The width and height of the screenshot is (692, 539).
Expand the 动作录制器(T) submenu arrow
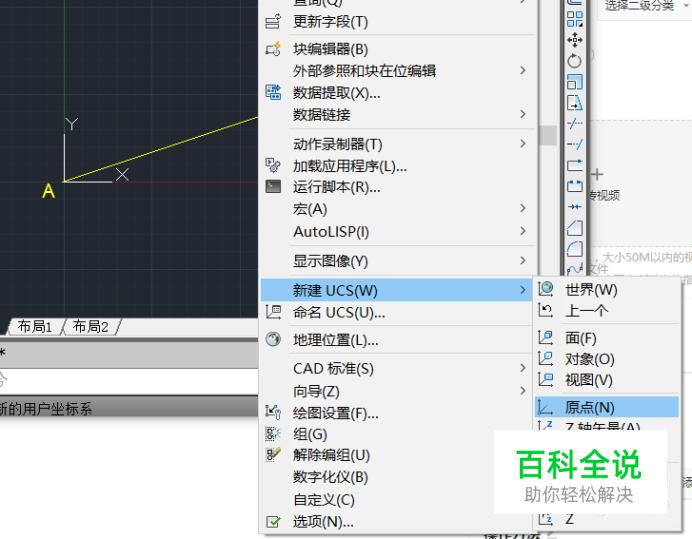(523, 143)
